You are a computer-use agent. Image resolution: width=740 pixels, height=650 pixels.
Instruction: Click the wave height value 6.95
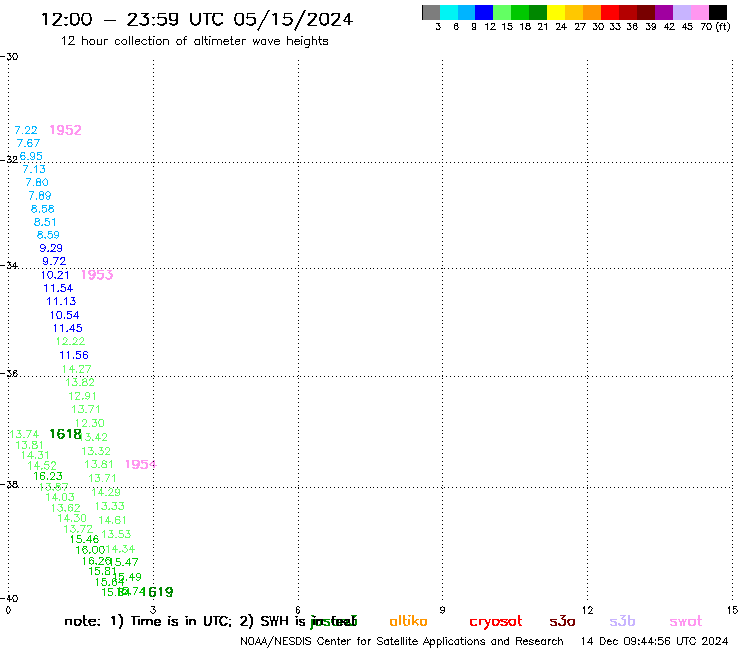pyautogui.click(x=31, y=156)
